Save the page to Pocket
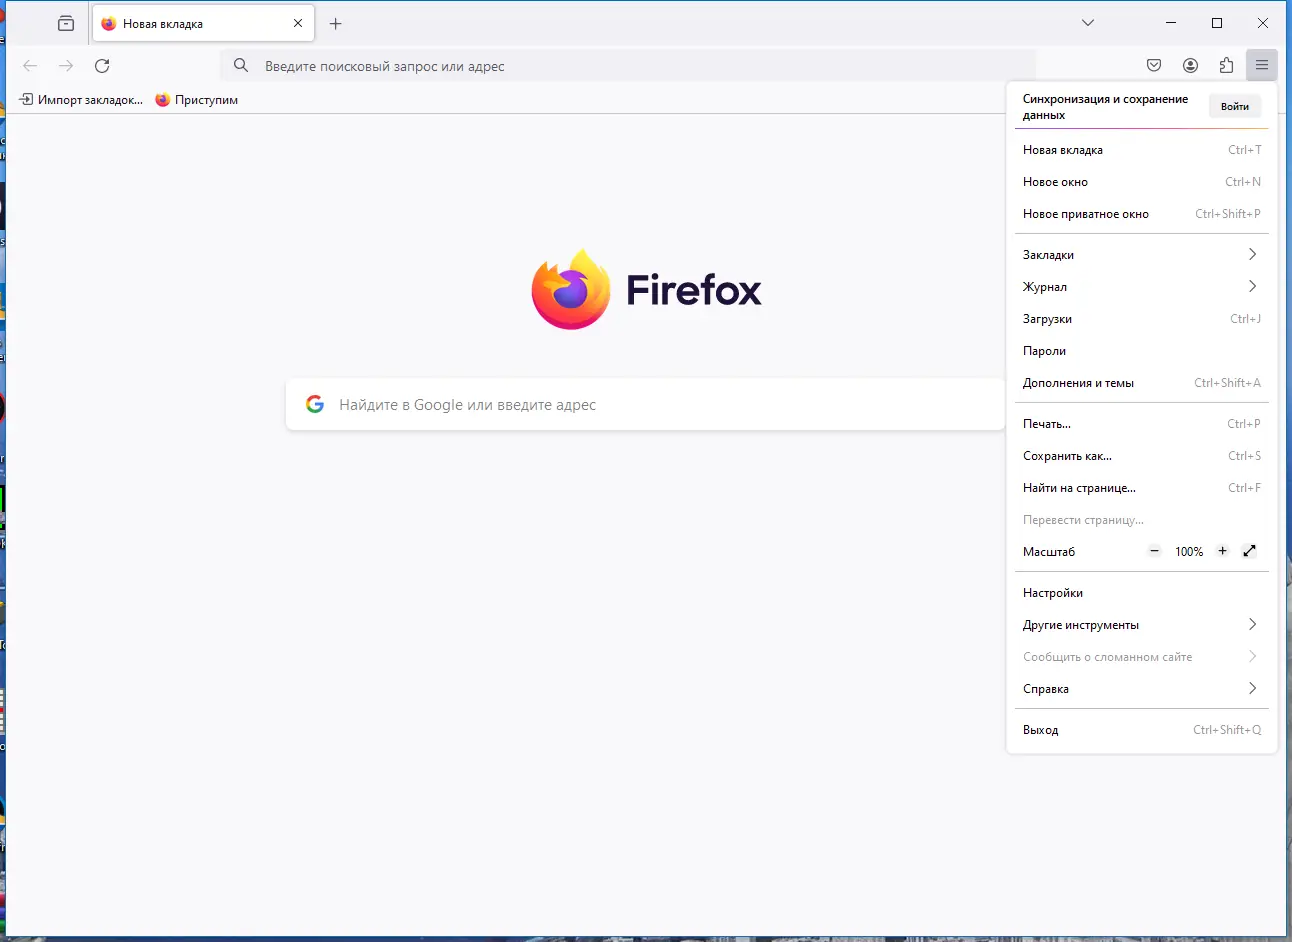This screenshot has height=942, width=1292. 1154,66
